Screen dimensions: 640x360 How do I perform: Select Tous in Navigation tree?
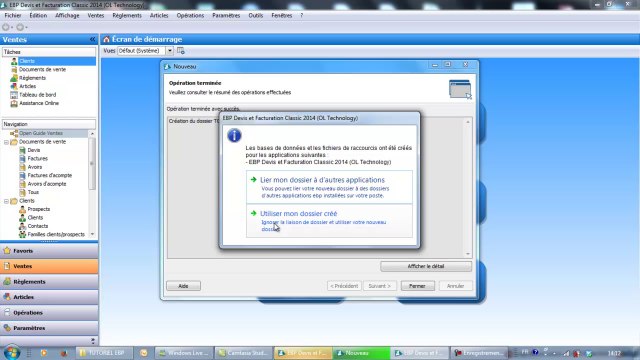pyautogui.click(x=33, y=192)
